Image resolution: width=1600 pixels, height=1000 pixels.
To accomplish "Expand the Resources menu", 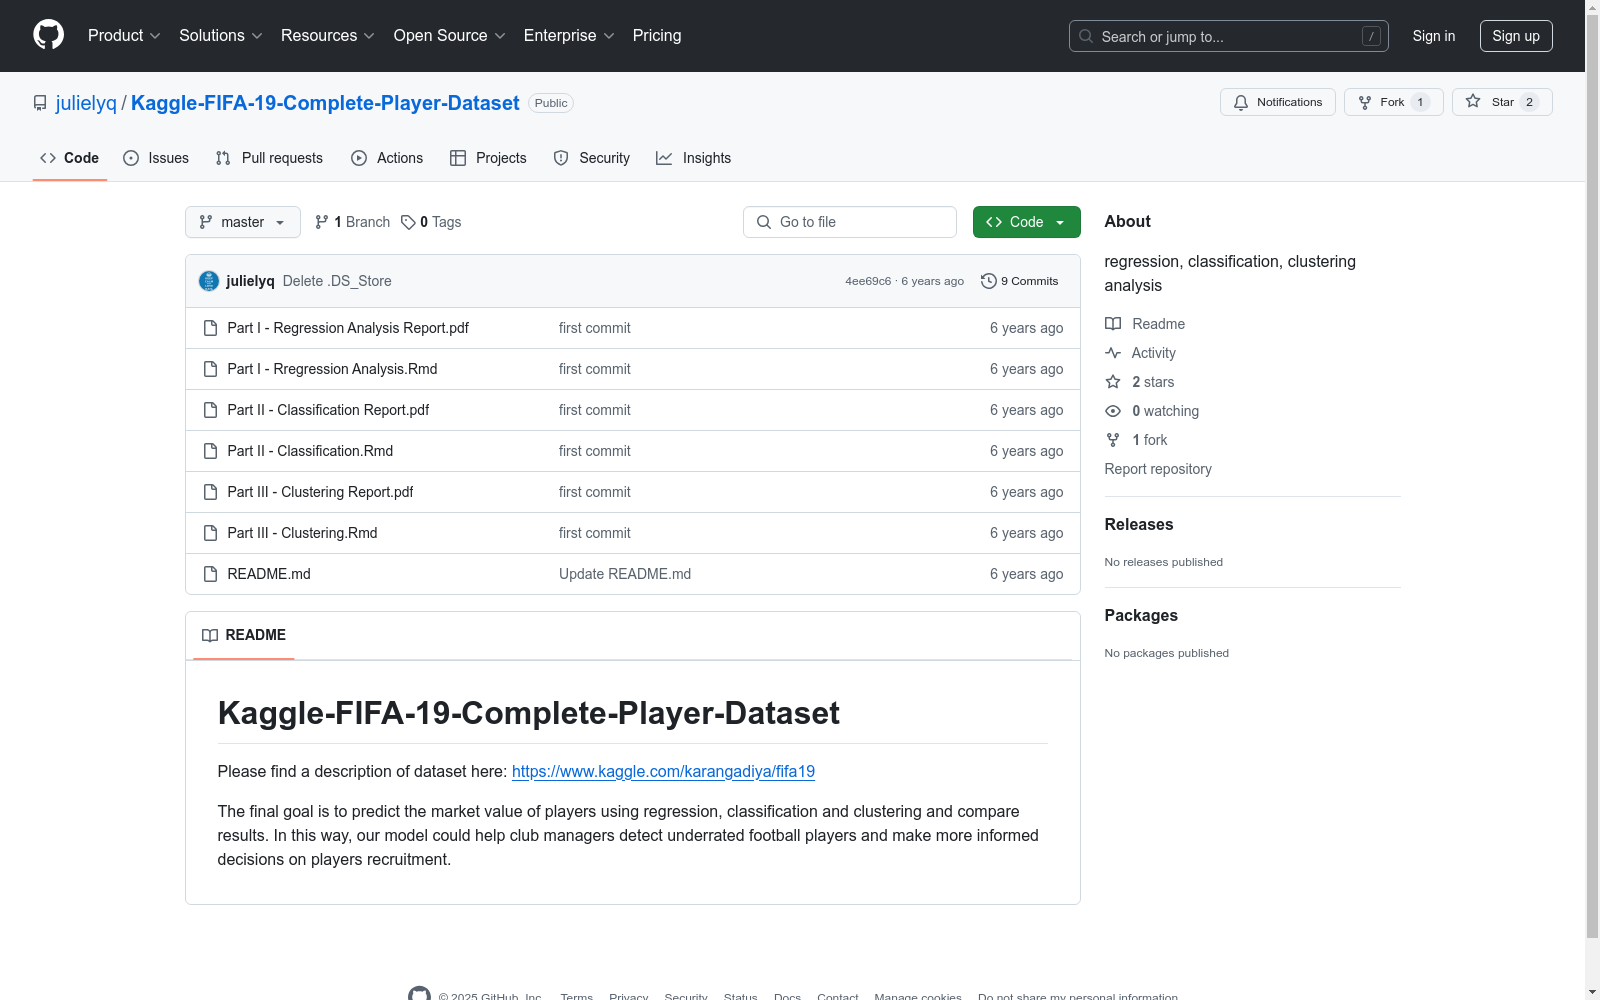I will (328, 36).
